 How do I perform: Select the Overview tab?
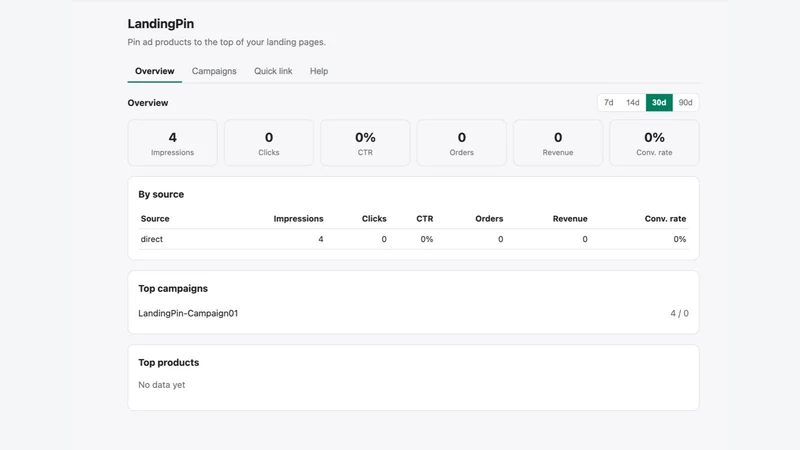click(155, 71)
